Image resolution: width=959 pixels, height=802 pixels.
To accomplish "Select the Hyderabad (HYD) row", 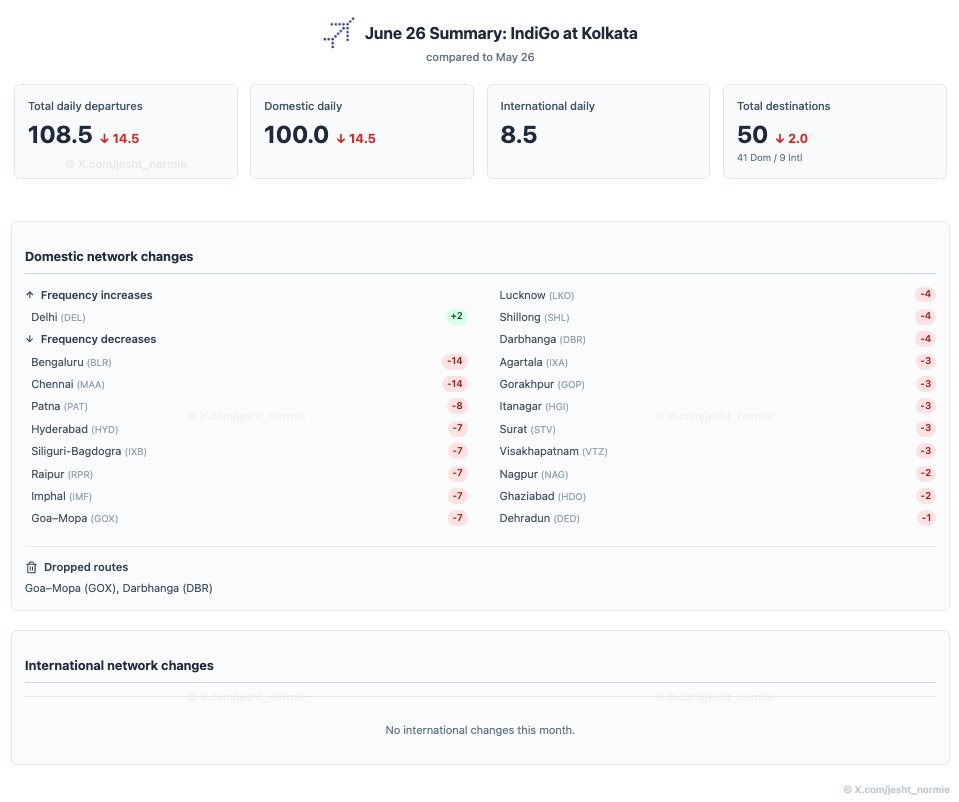I will click(x=249, y=429).
